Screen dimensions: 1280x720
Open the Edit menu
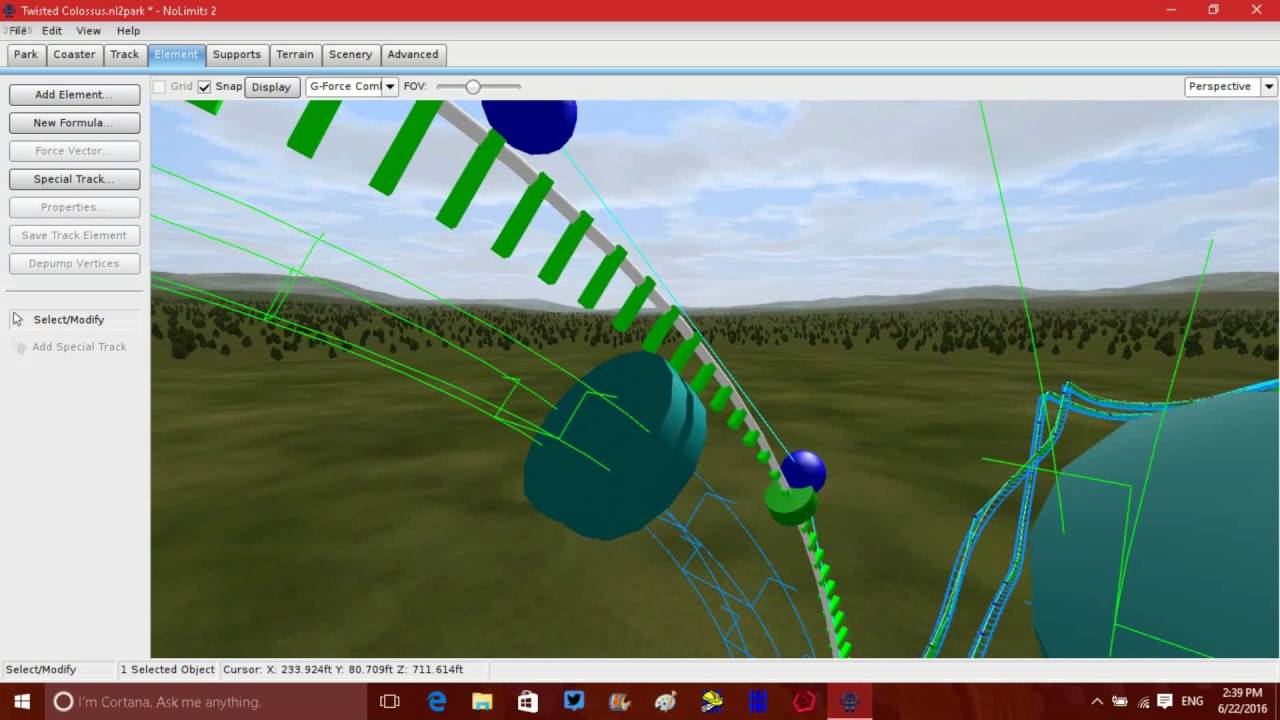coord(52,31)
